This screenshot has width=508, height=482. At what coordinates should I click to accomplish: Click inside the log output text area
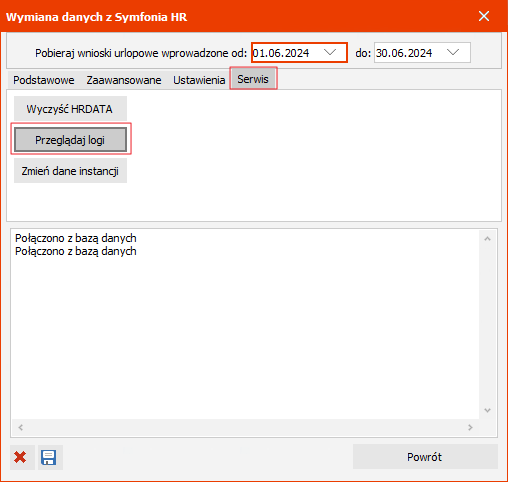click(x=245, y=324)
